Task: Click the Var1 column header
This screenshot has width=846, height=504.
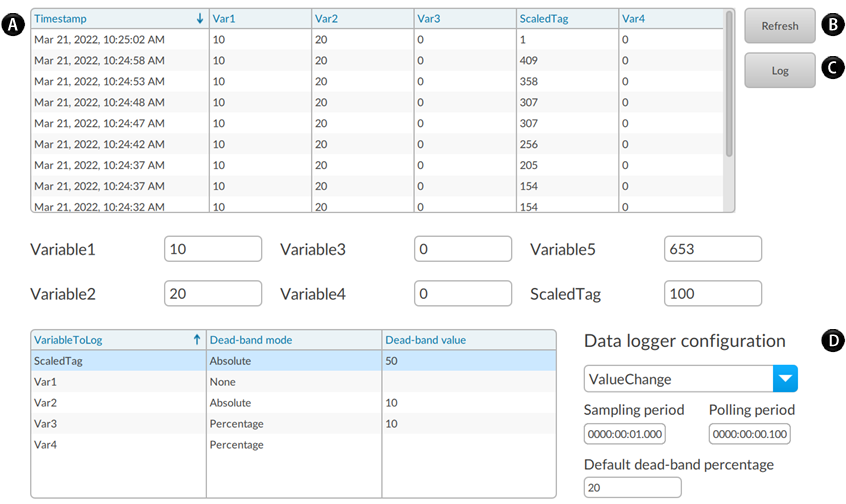Action: [x=258, y=18]
